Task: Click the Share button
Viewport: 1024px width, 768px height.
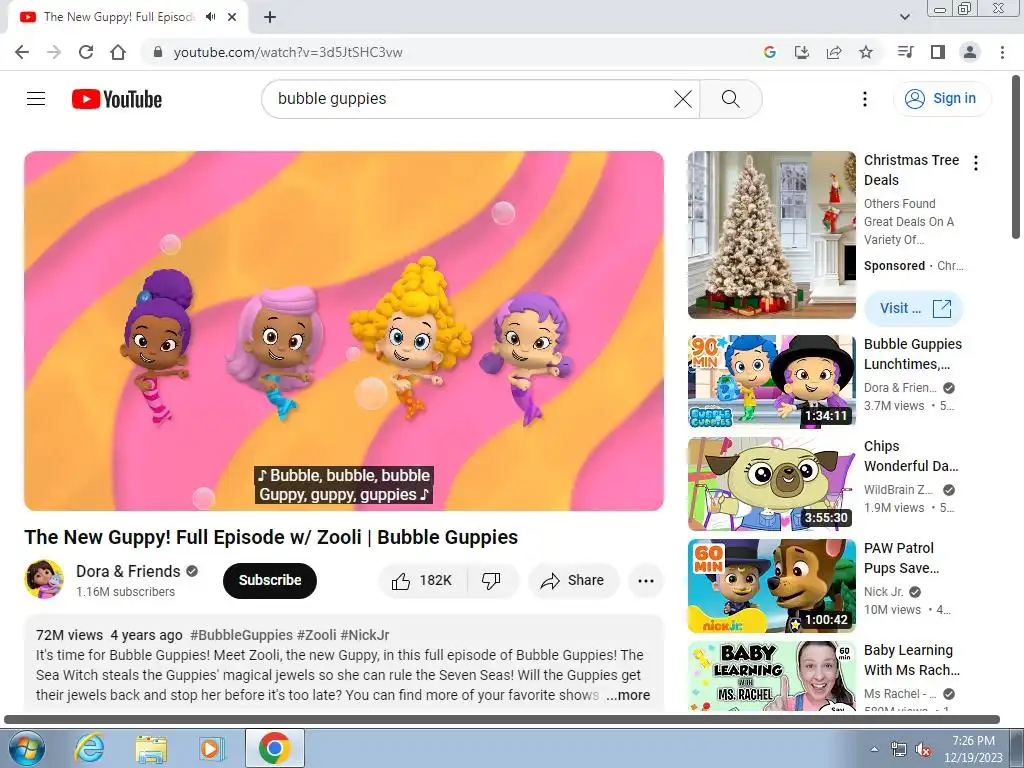Action: click(x=573, y=580)
